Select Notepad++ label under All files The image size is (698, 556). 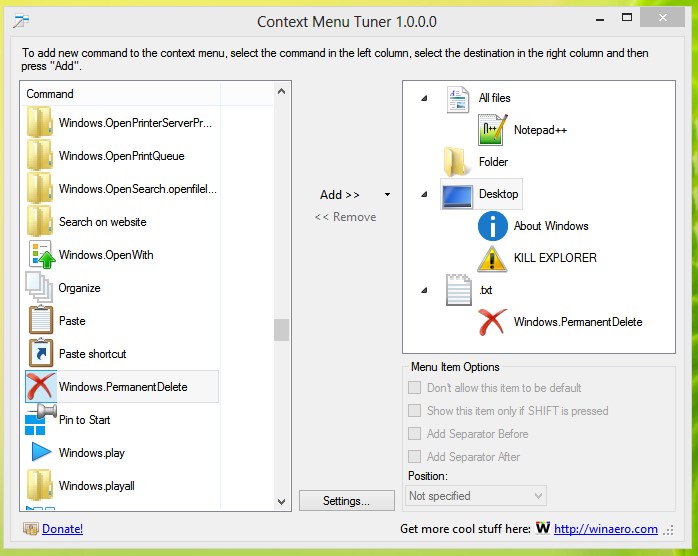click(x=540, y=130)
